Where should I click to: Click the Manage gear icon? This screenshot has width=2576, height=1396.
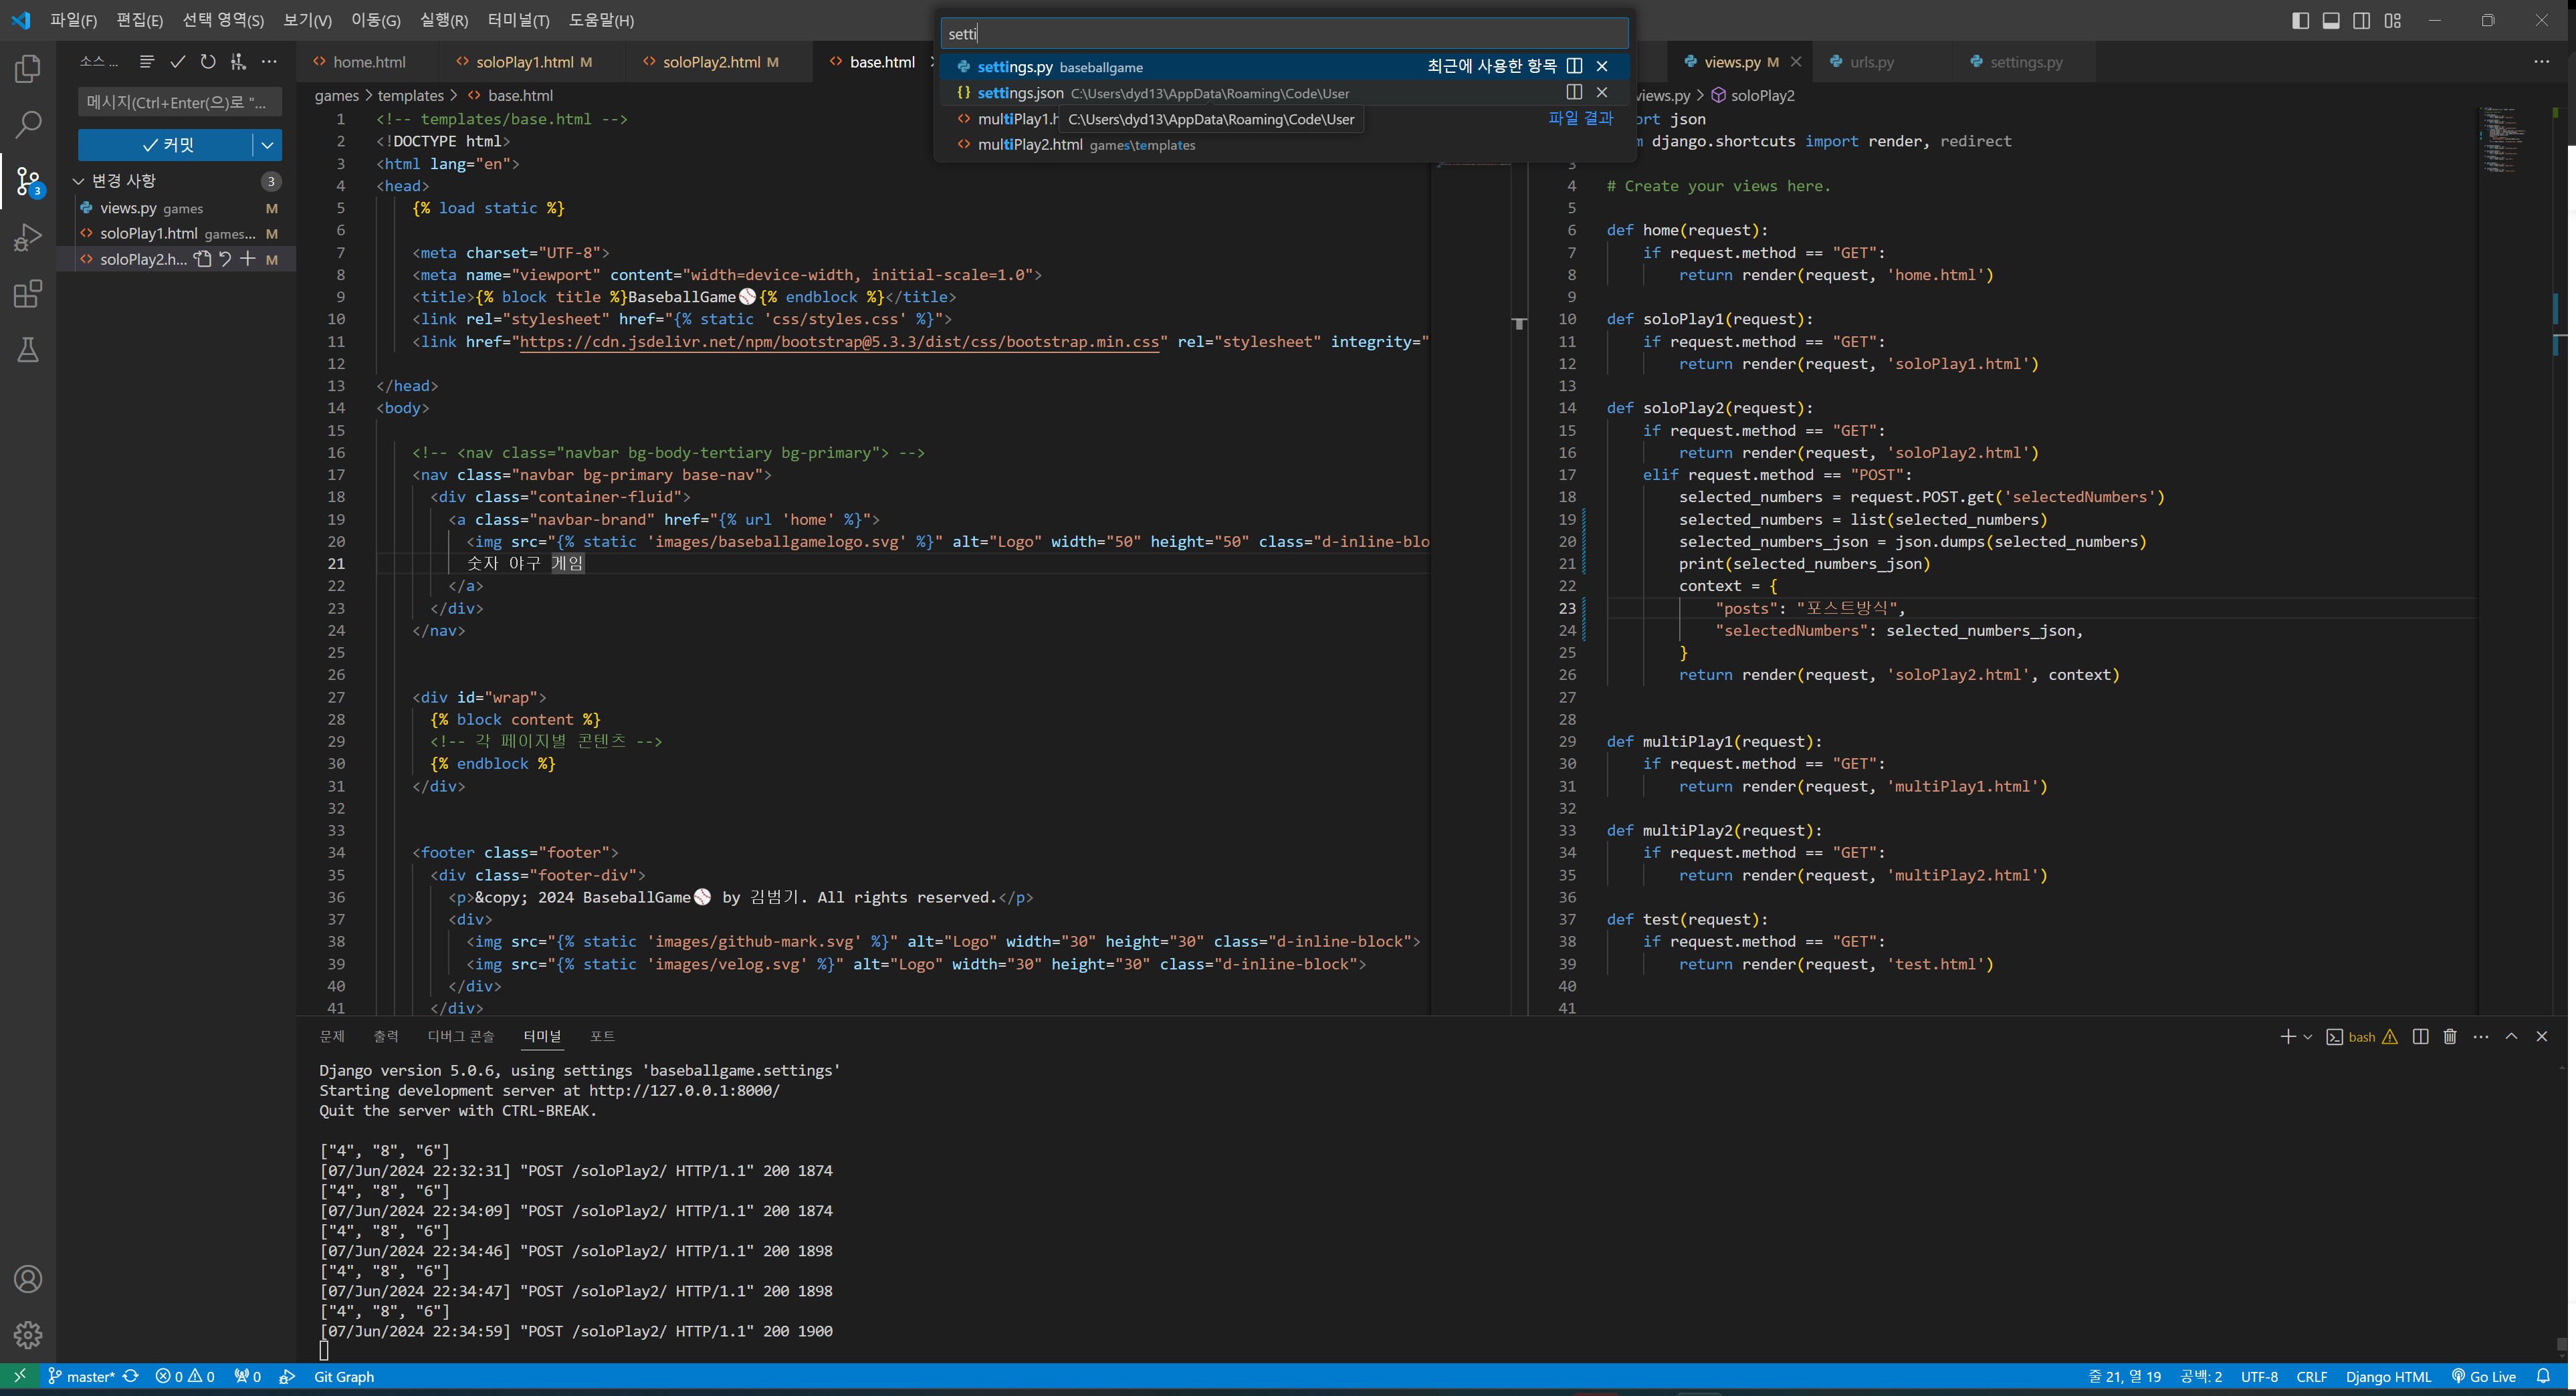[x=28, y=1334]
